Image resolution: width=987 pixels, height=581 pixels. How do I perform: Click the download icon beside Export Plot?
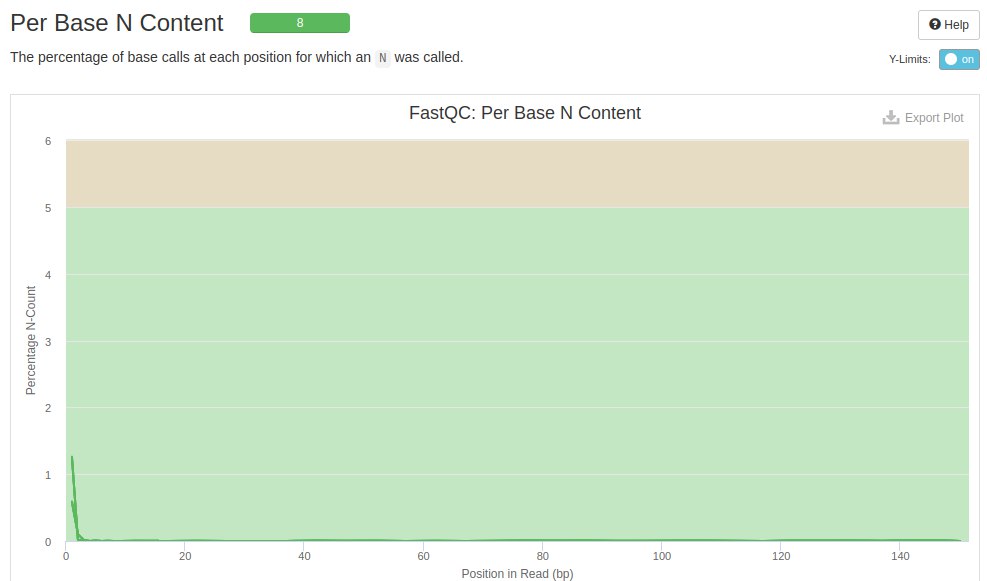891,118
